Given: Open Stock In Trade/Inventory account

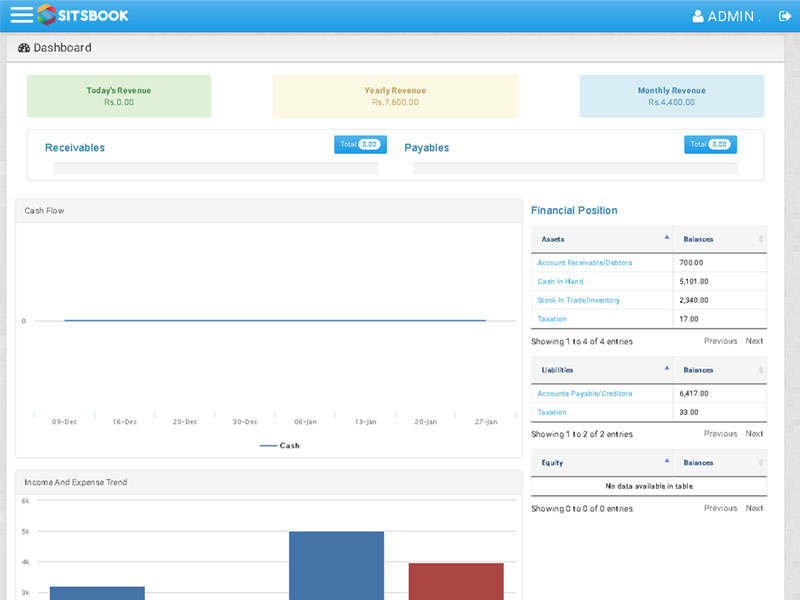Looking at the screenshot, I should point(578,300).
